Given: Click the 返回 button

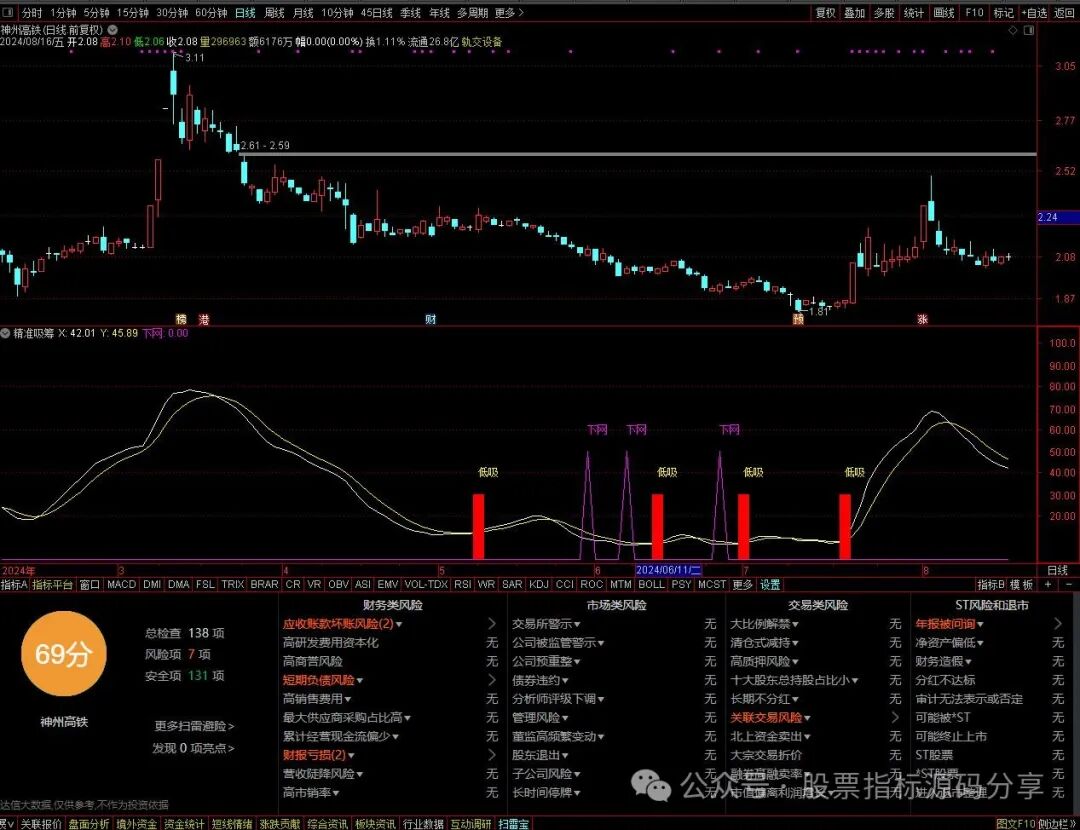Looking at the screenshot, I should (x=1065, y=12).
